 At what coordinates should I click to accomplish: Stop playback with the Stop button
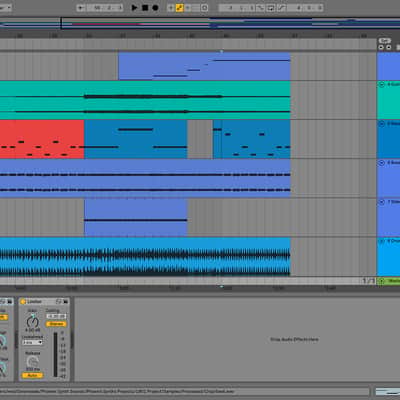(145, 7)
